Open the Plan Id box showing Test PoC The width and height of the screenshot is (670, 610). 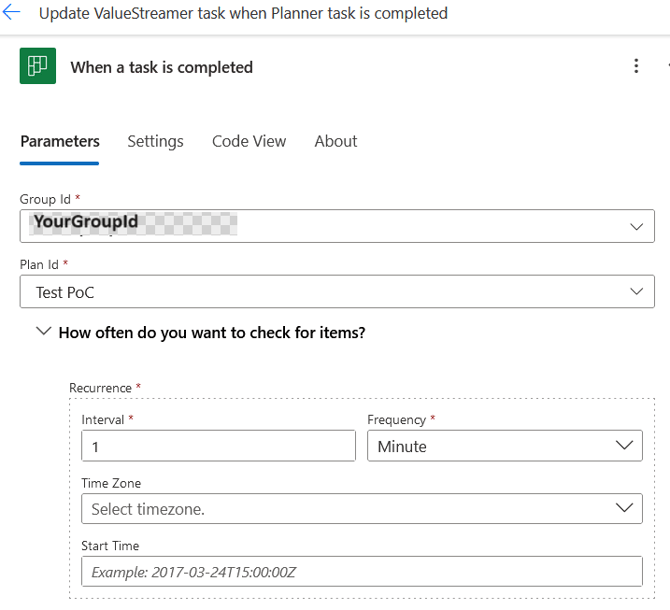click(x=320, y=292)
